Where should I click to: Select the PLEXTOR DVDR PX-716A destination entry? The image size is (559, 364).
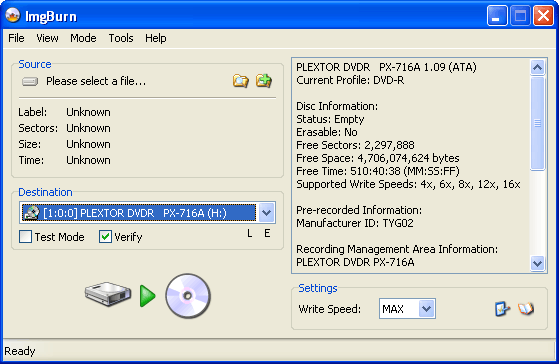click(x=138, y=213)
